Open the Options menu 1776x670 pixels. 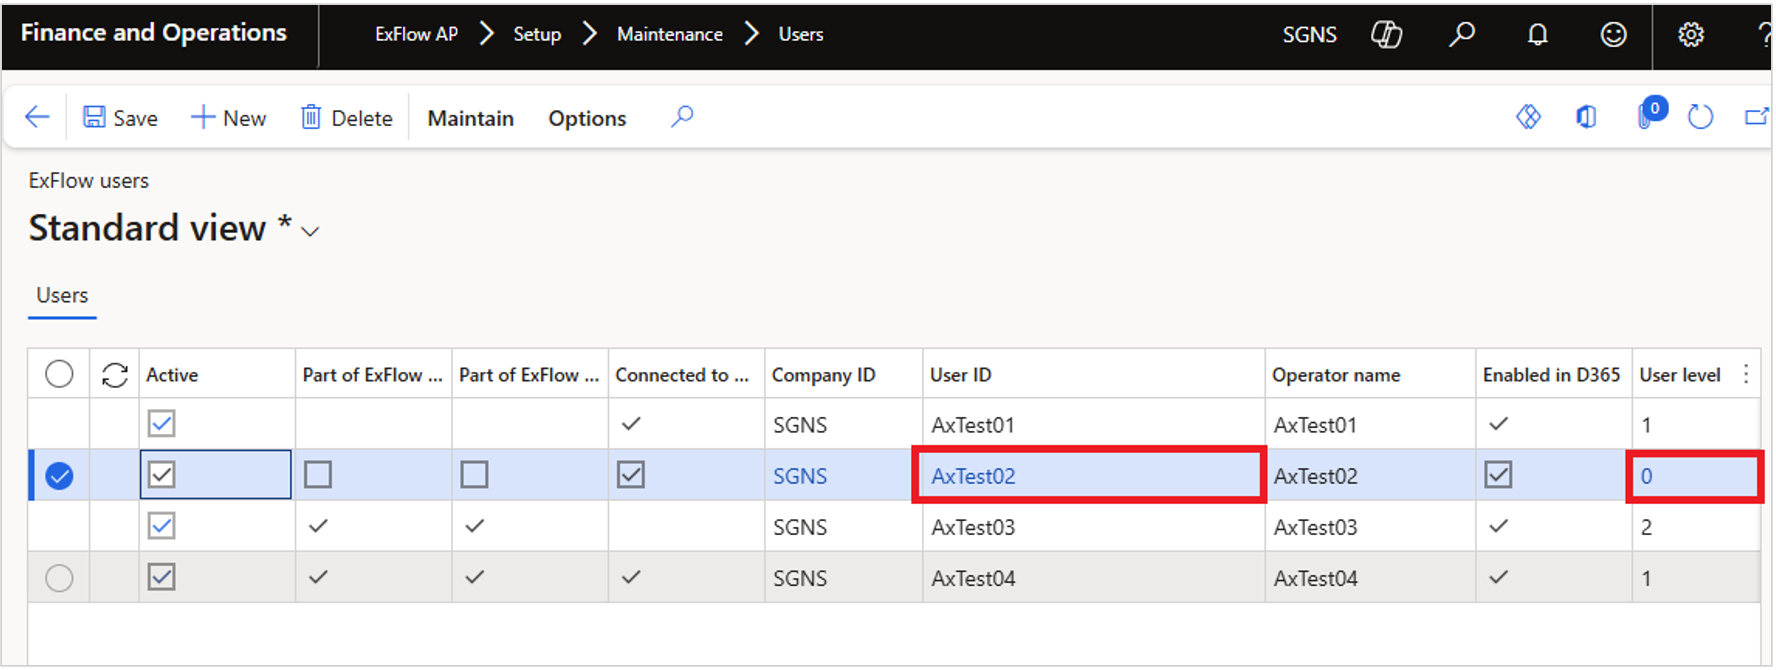click(587, 118)
